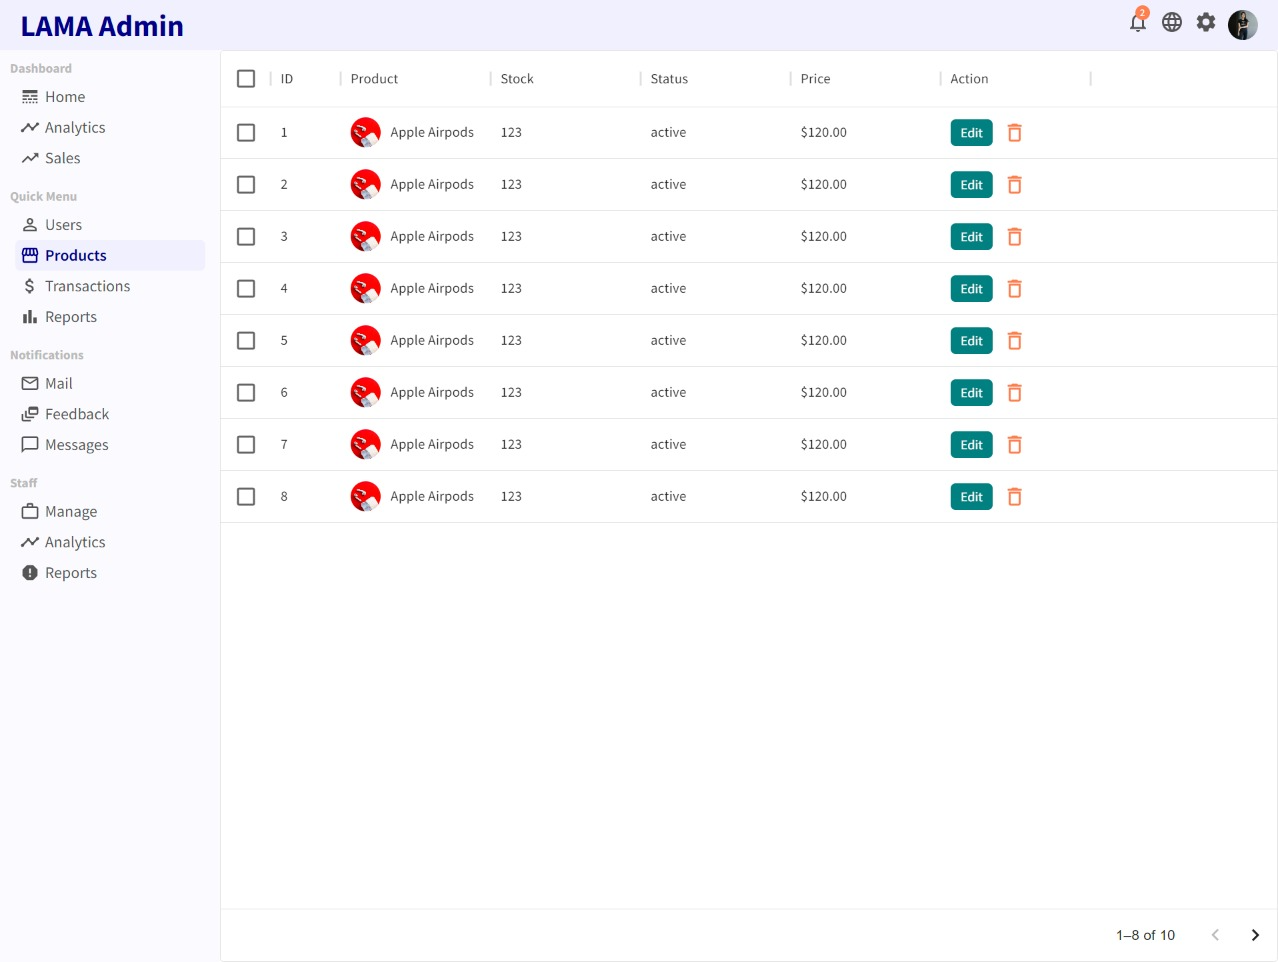Click the Sales trending-up icon
The image size is (1278, 962).
click(x=30, y=158)
